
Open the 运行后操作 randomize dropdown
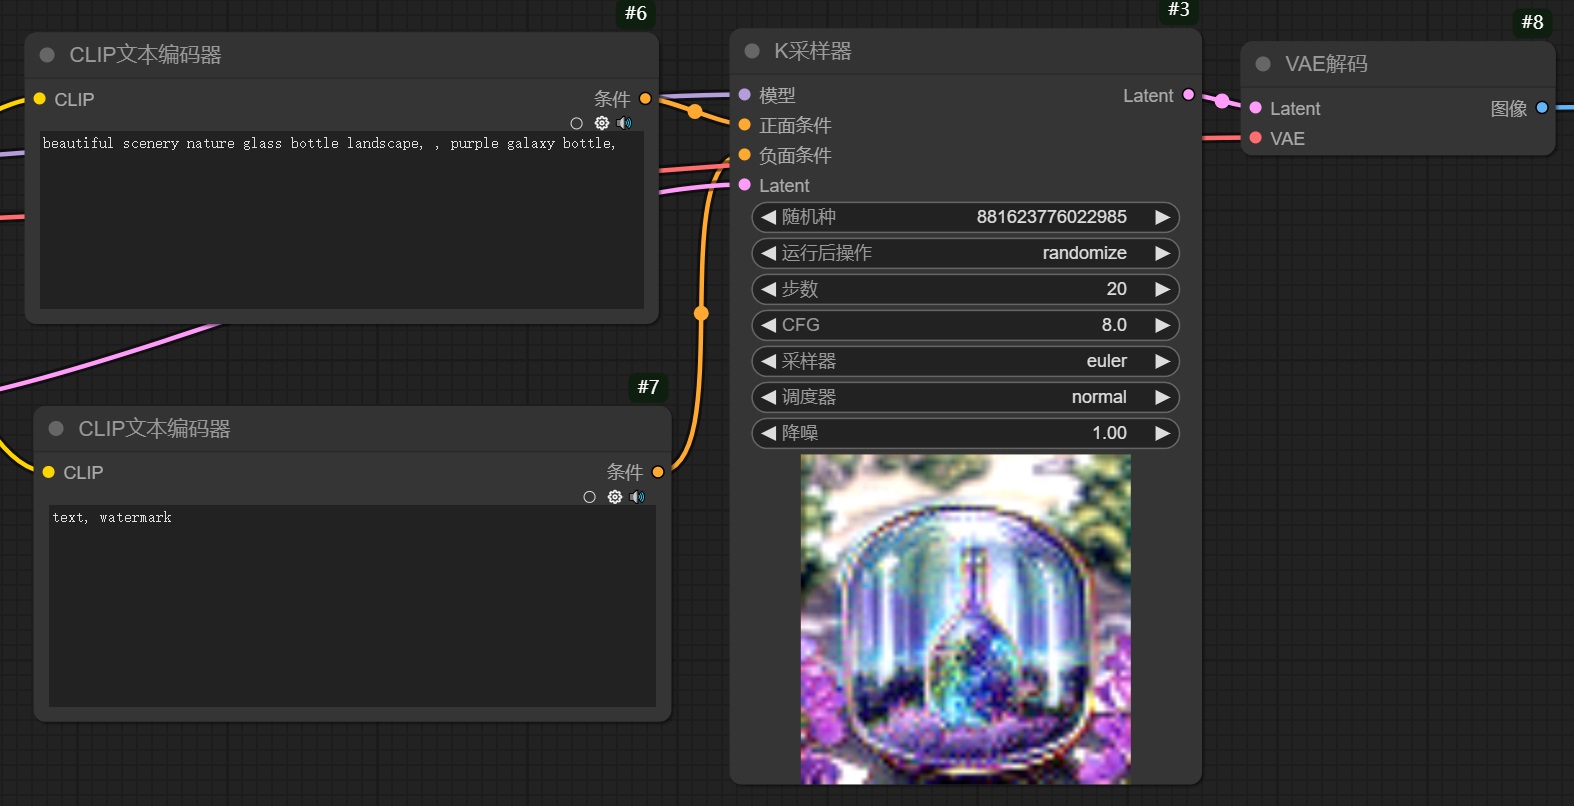pos(965,253)
